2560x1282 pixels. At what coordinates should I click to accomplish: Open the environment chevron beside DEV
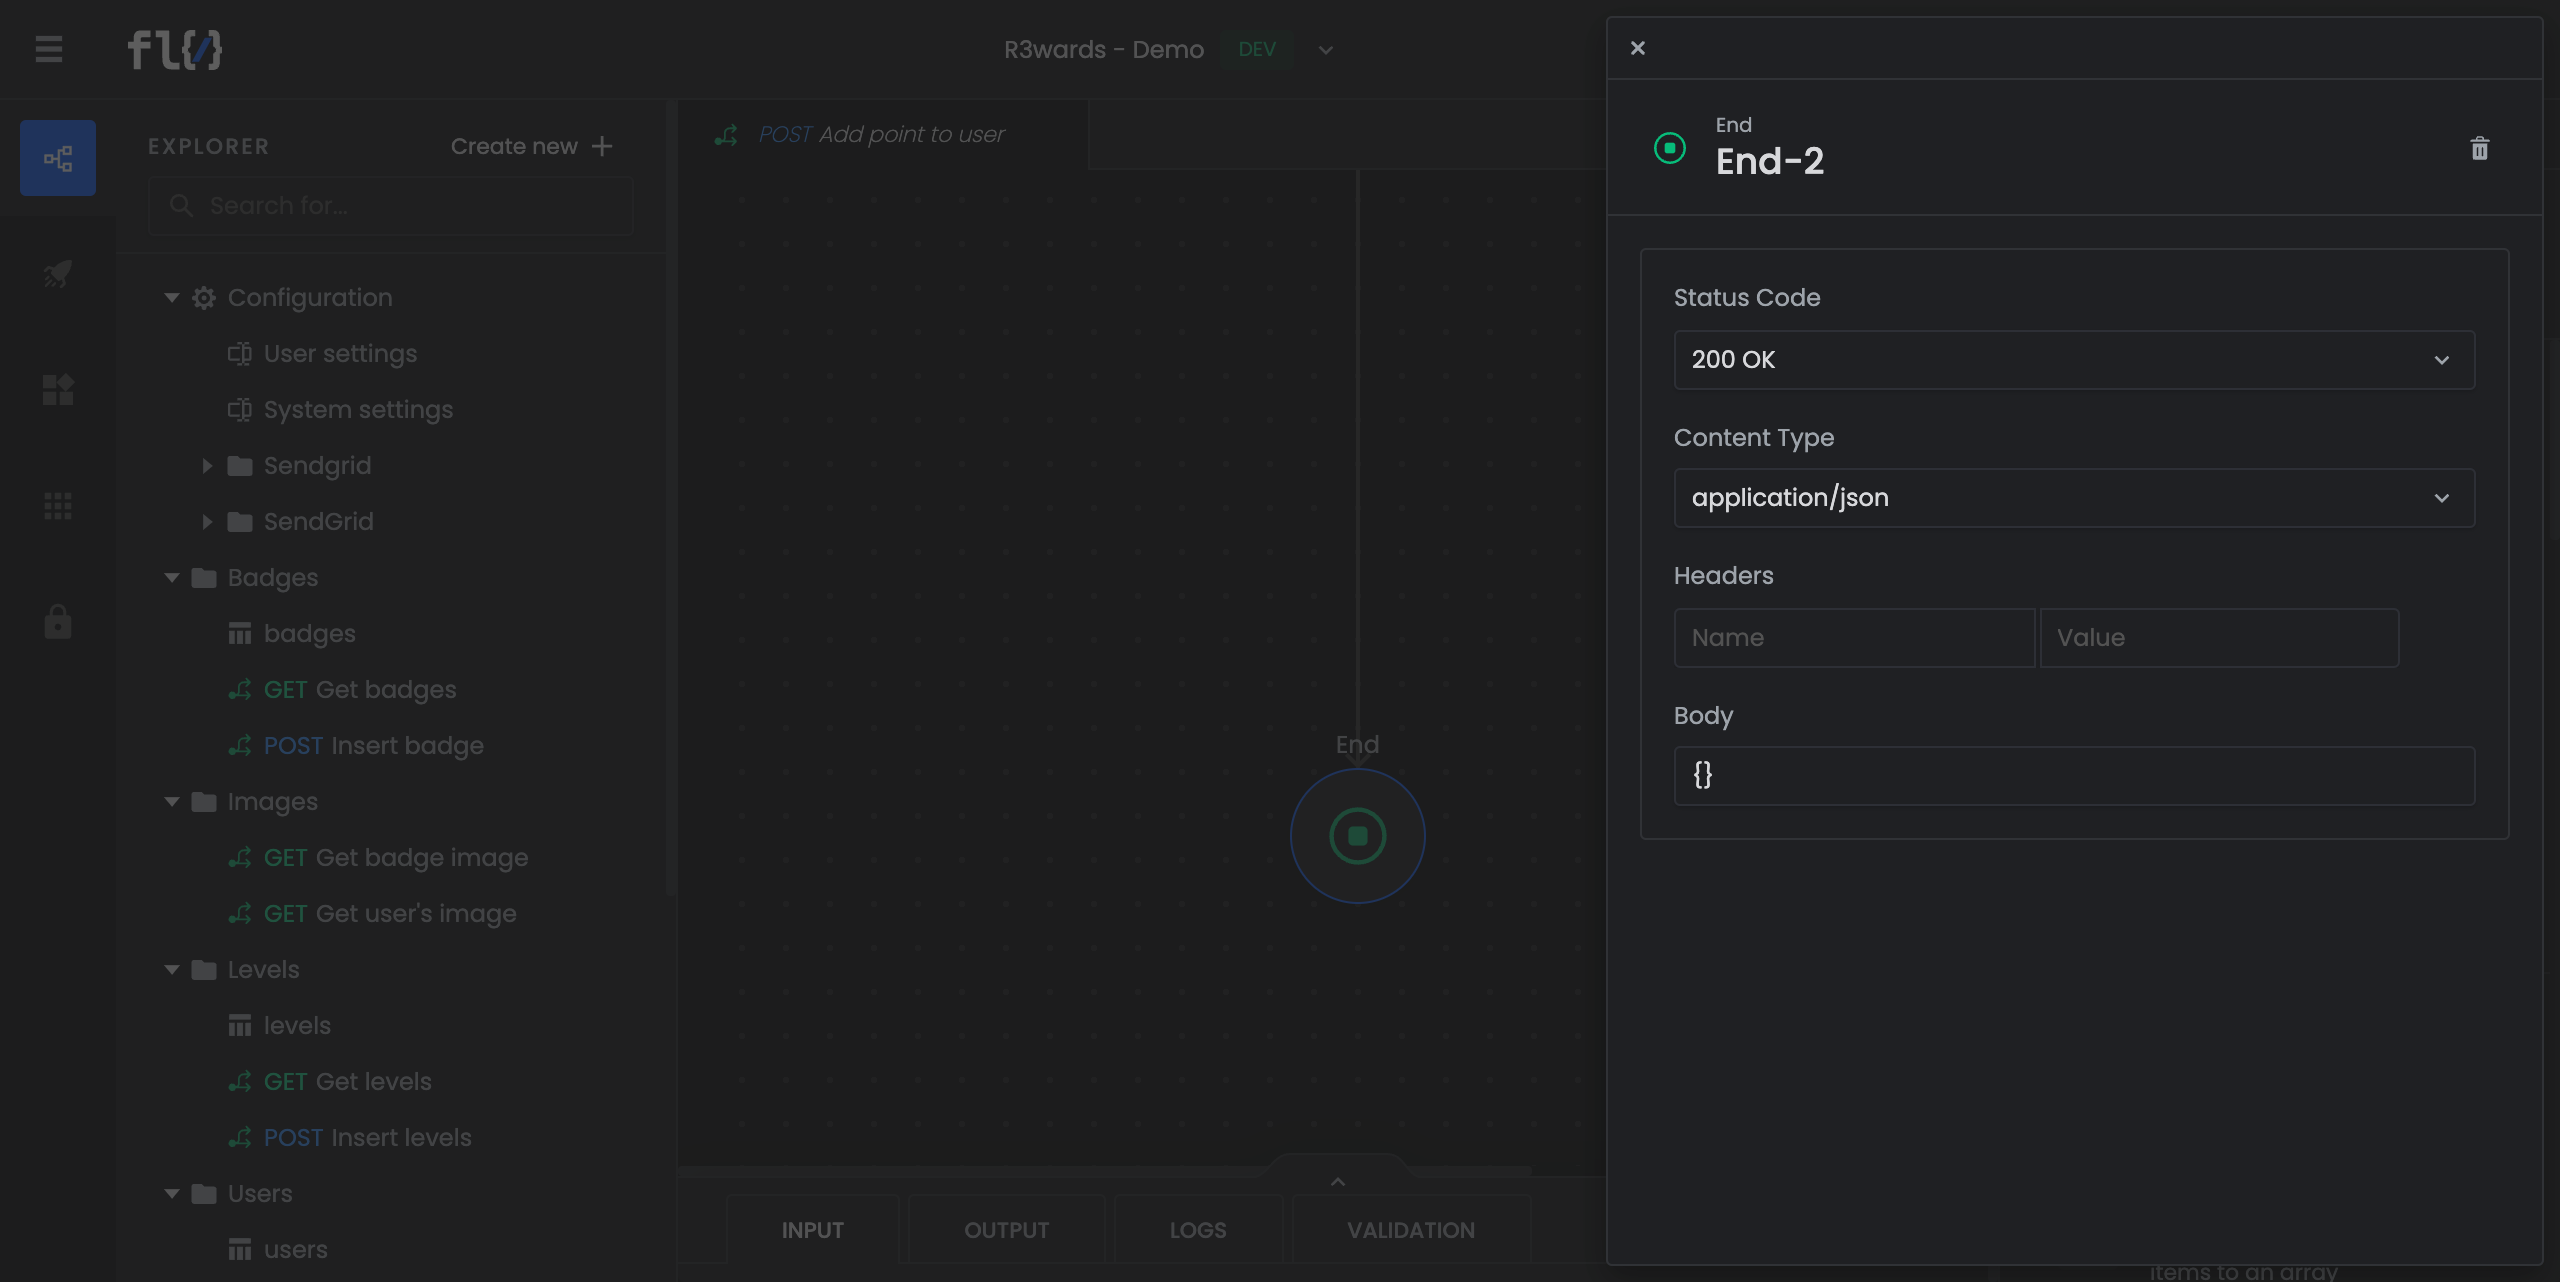1326,50
